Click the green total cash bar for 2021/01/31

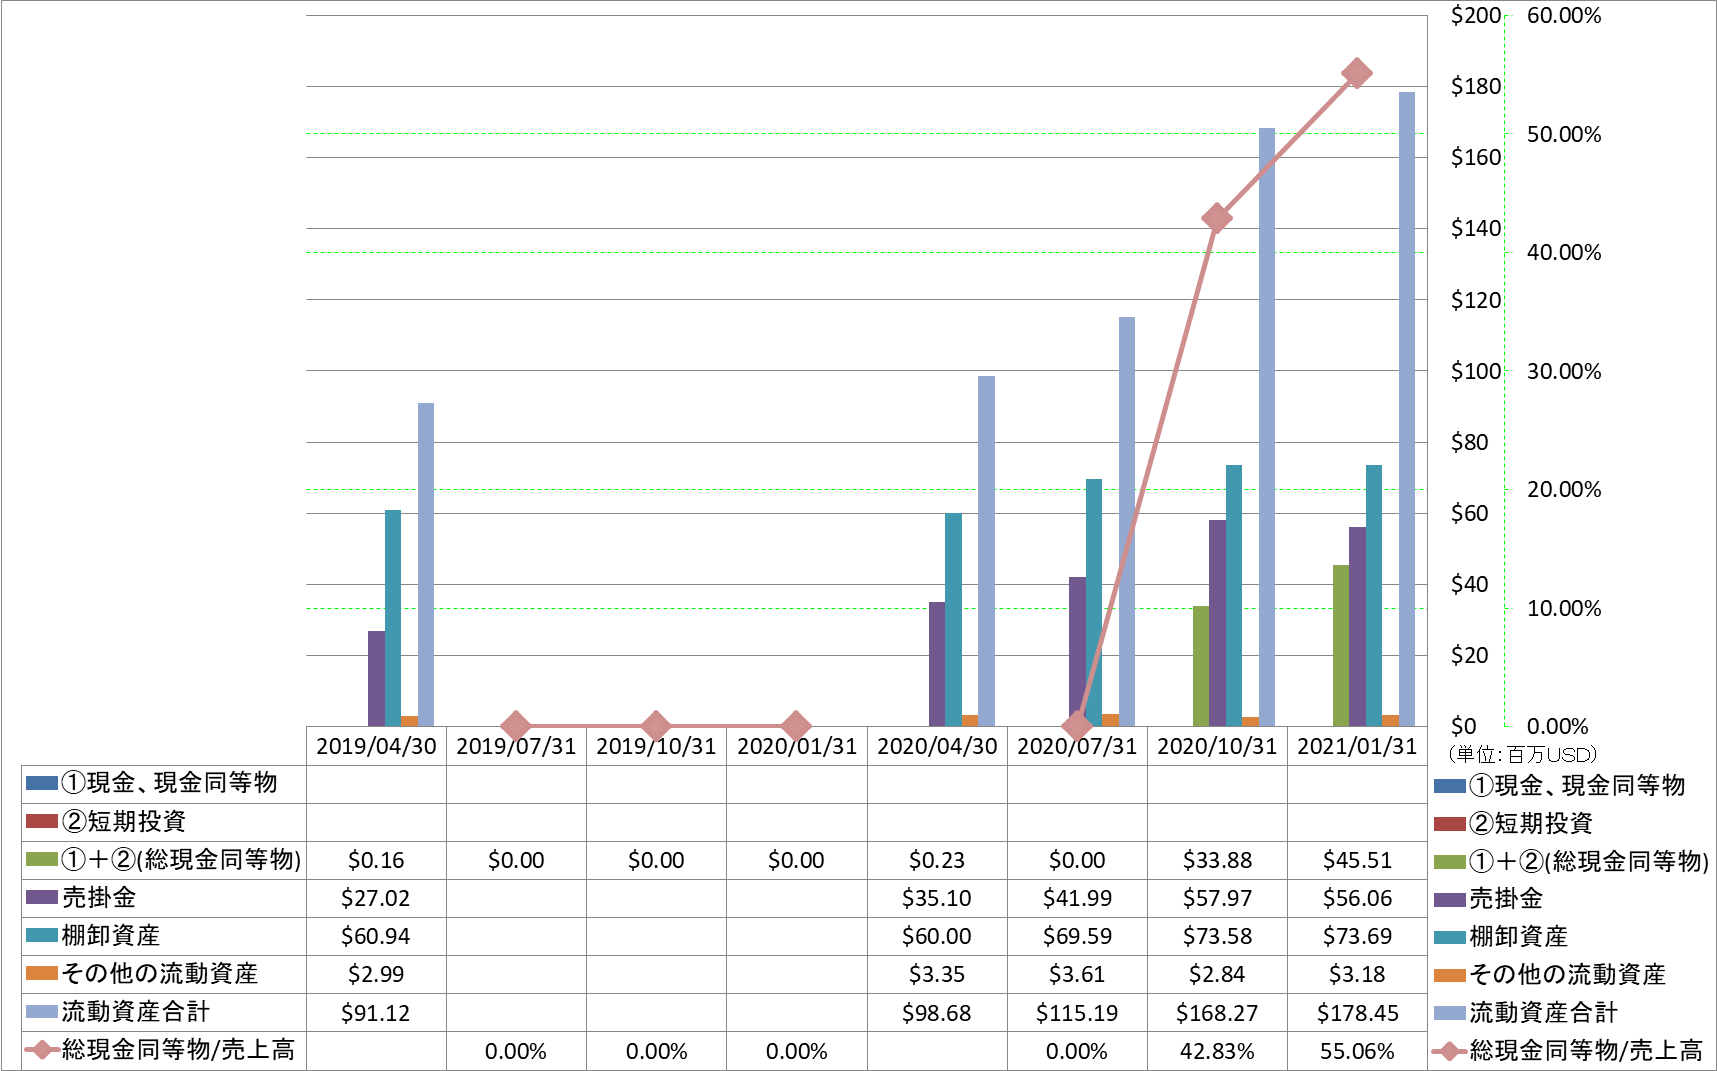click(x=1341, y=645)
